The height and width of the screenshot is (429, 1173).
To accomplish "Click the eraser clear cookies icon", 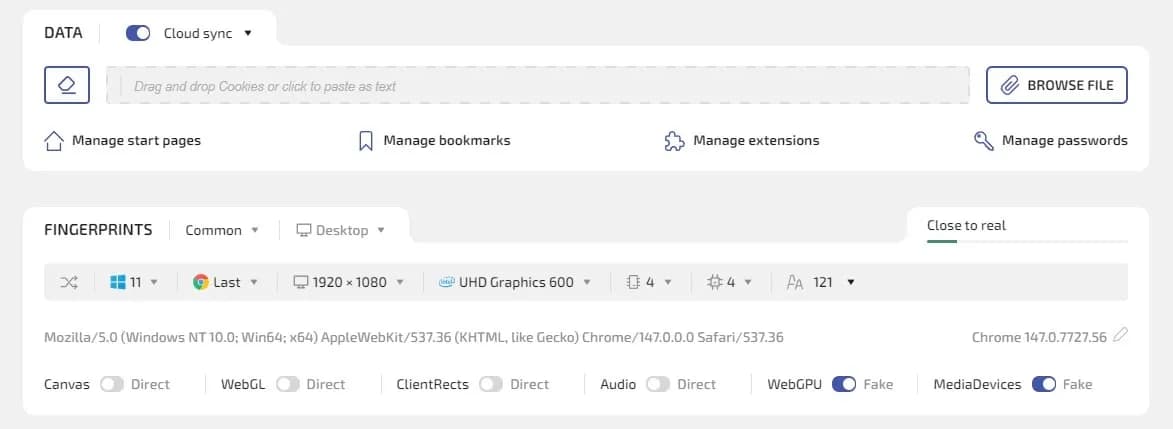I will [67, 85].
